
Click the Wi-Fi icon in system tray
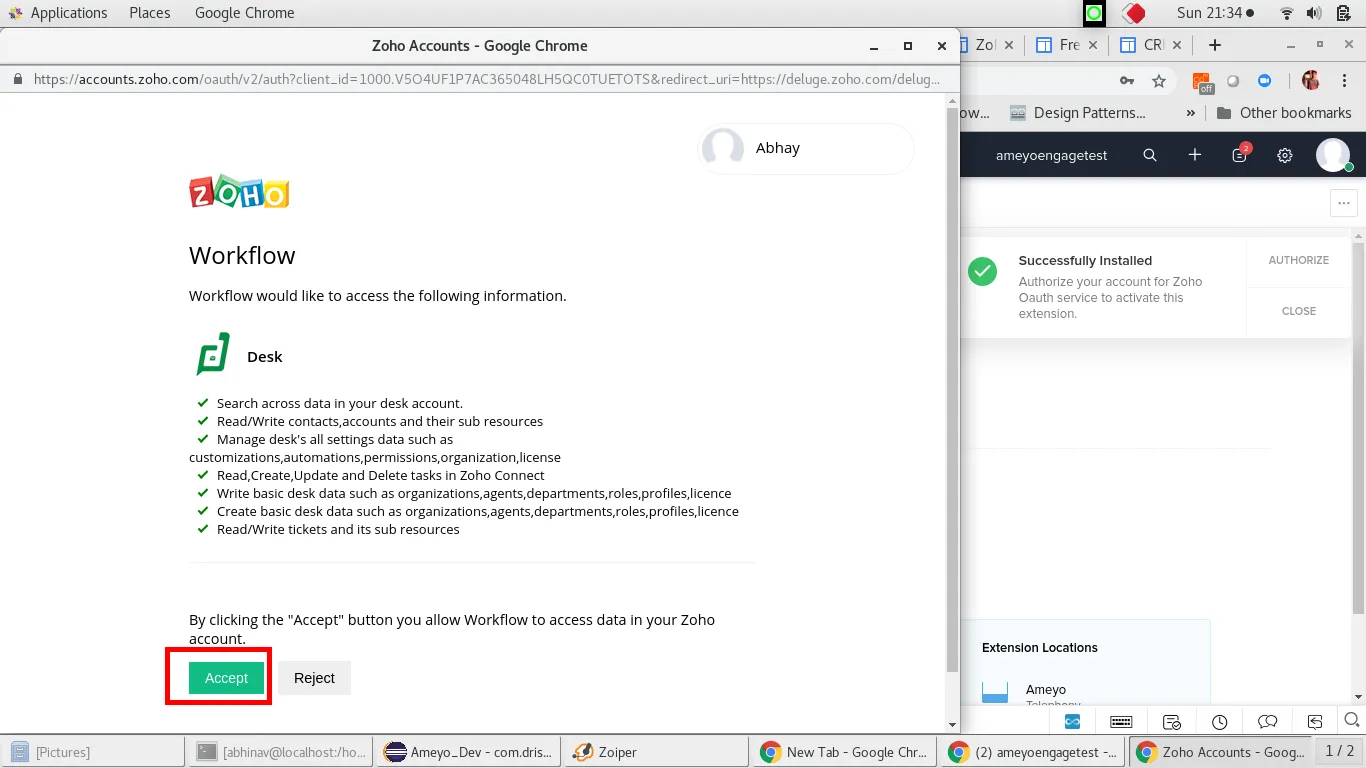pyautogui.click(x=1286, y=13)
